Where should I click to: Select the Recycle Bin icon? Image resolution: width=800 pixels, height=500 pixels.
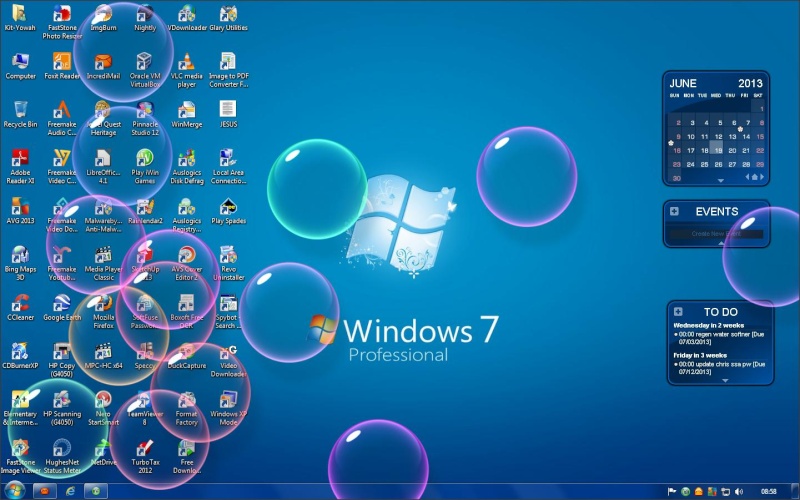pyautogui.click(x=20, y=114)
